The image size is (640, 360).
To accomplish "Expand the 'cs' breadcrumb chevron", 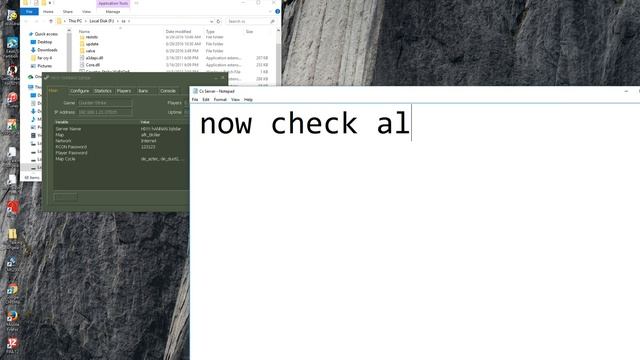I will tap(129, 21).
